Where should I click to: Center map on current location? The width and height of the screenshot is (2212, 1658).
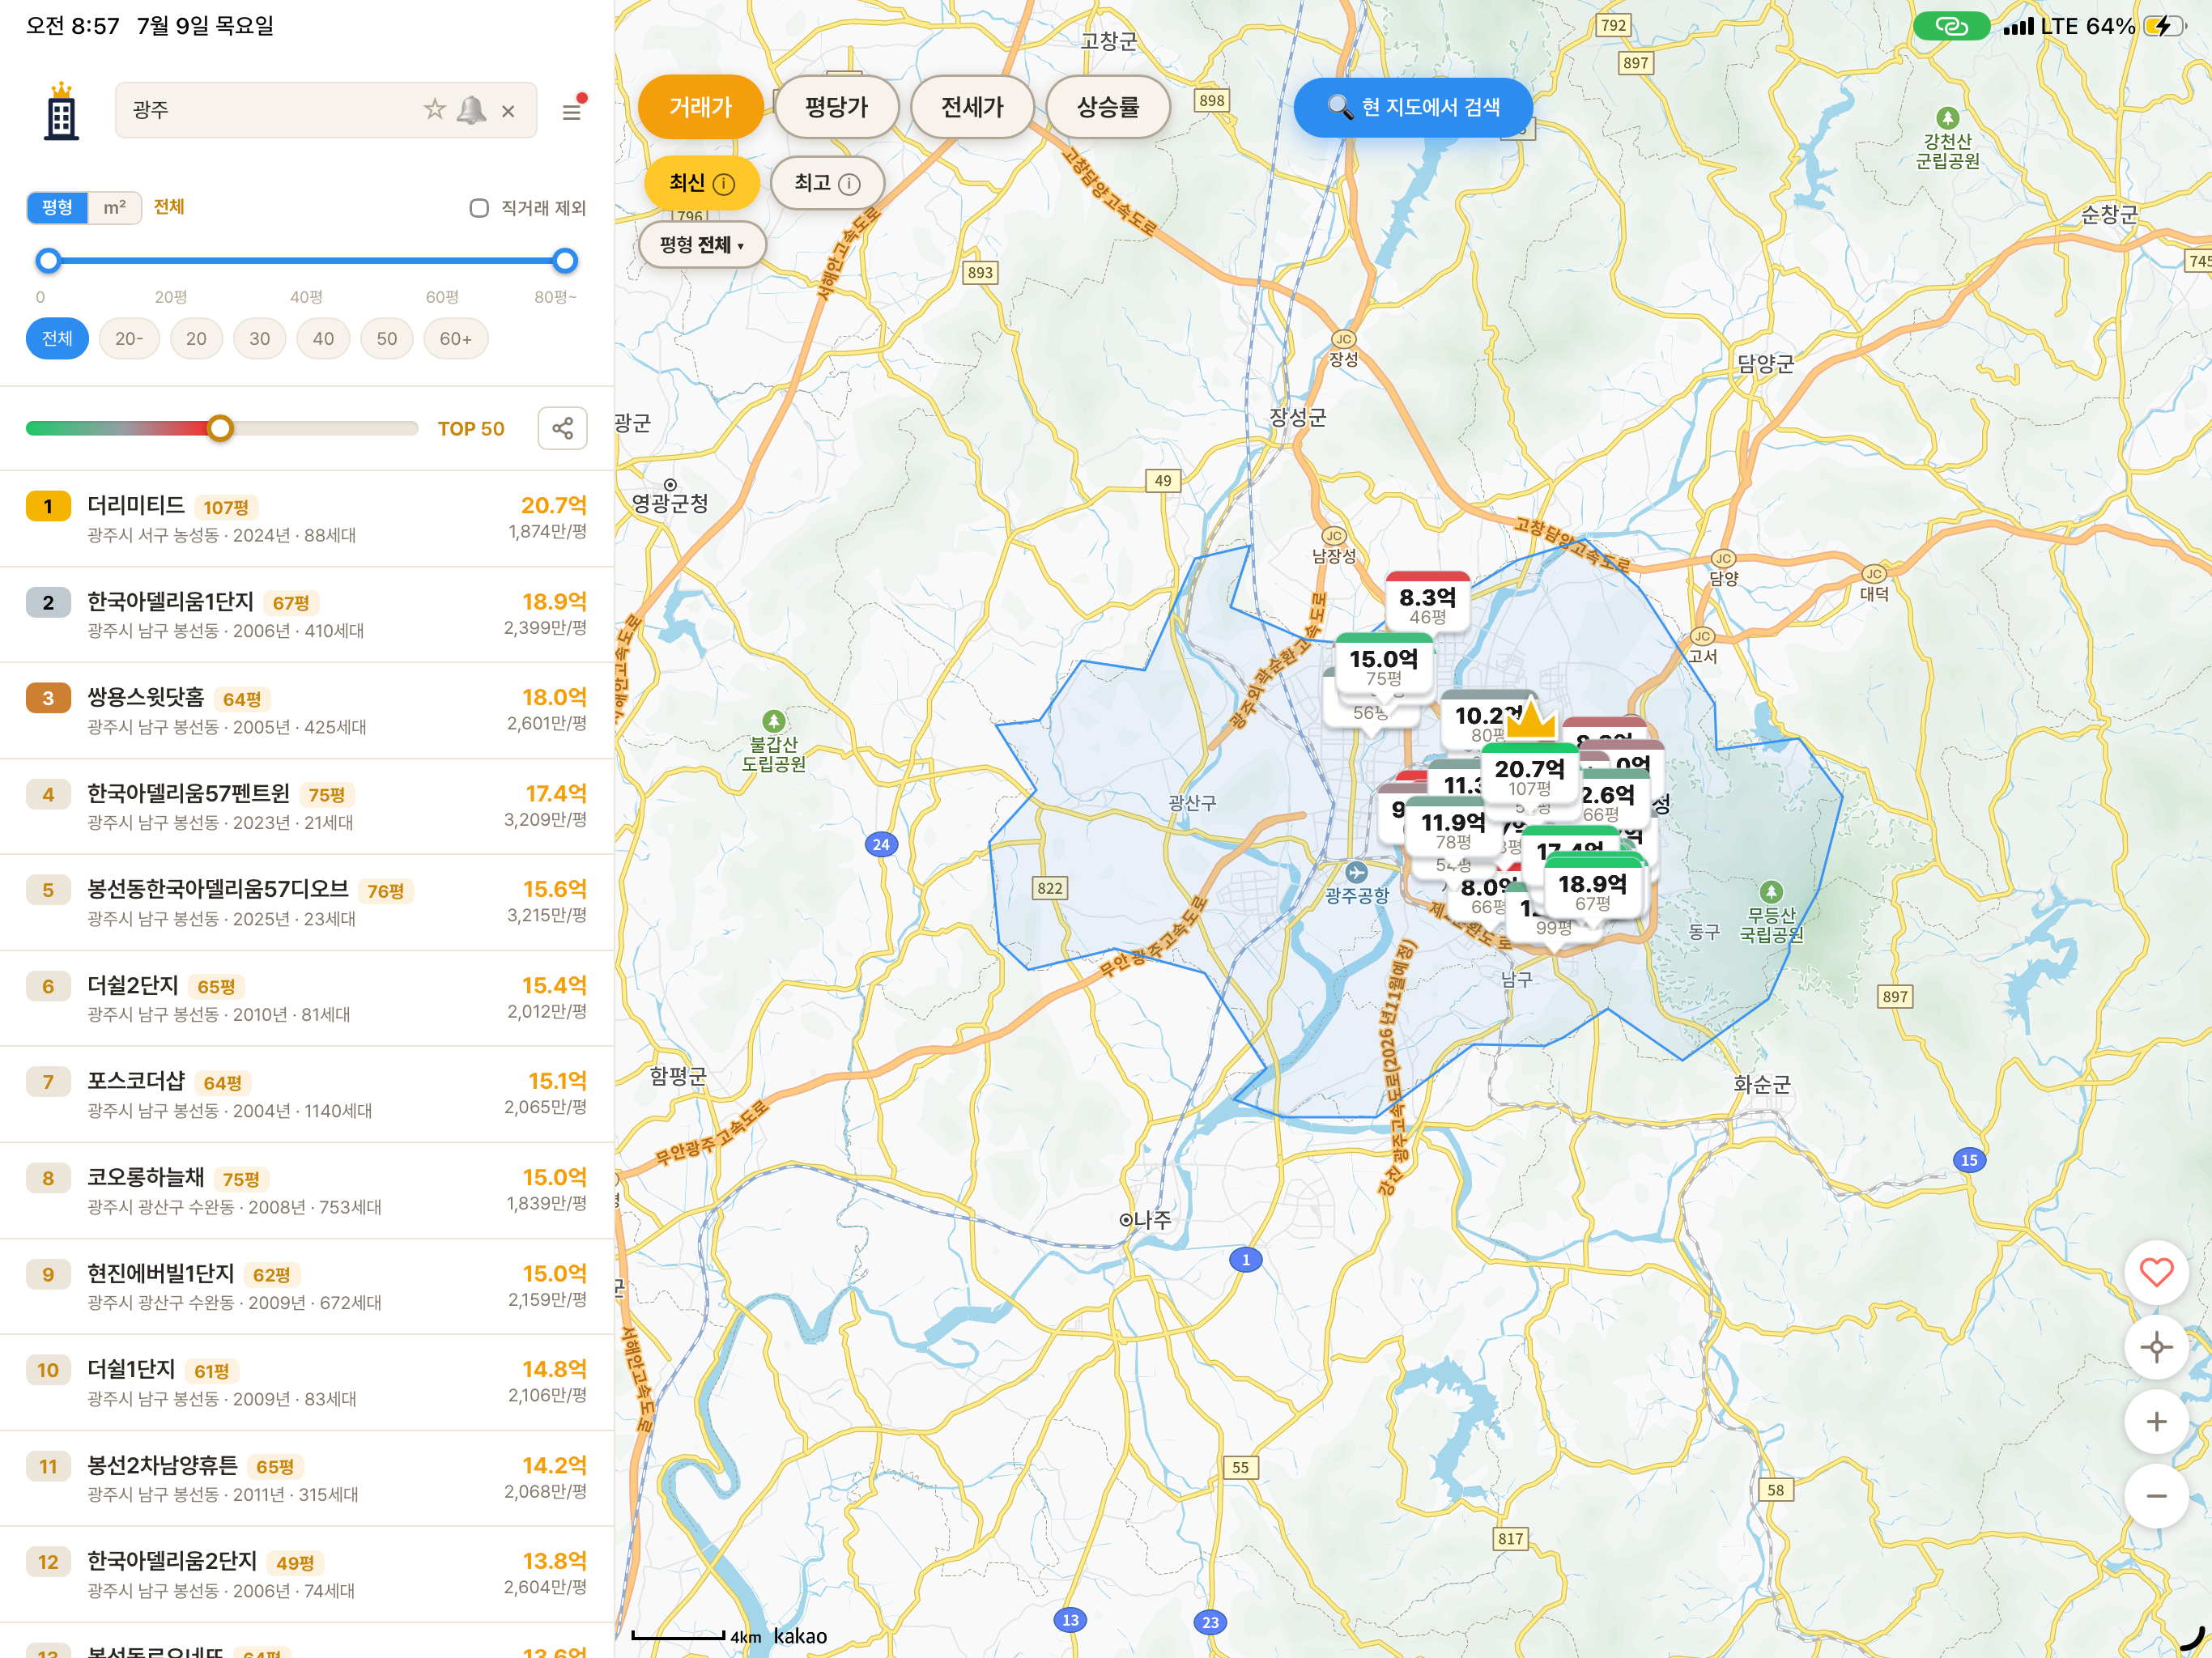click(2156, 1347)
